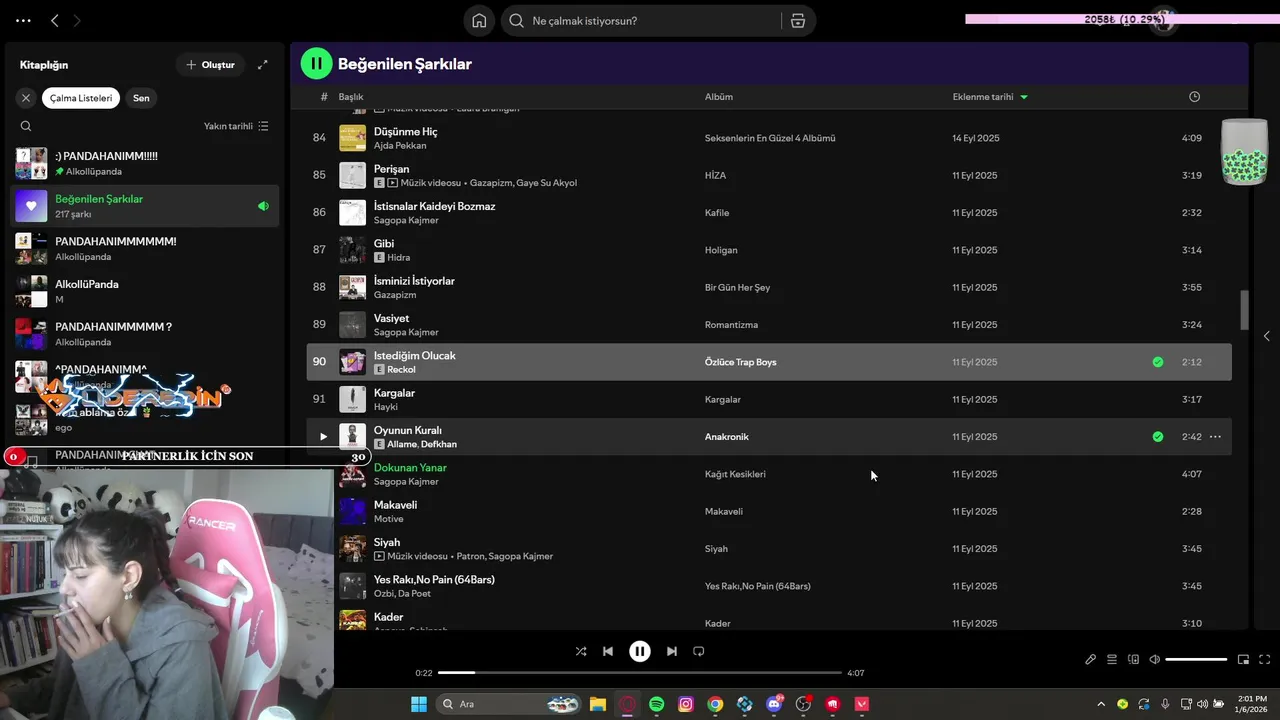This screenshot has width=1280, height=720.
Task: Search within library magnifier icon
Action: click(26, 126)
